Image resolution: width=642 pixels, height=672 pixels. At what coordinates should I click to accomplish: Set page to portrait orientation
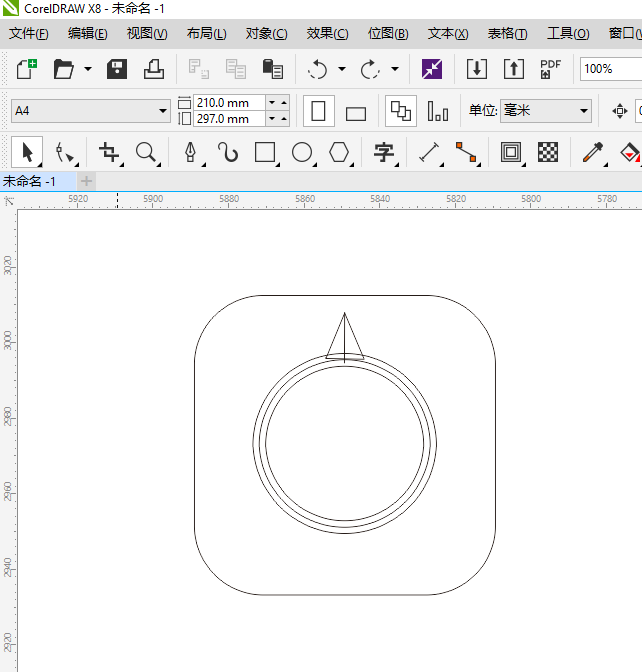[x=319, y=111]
